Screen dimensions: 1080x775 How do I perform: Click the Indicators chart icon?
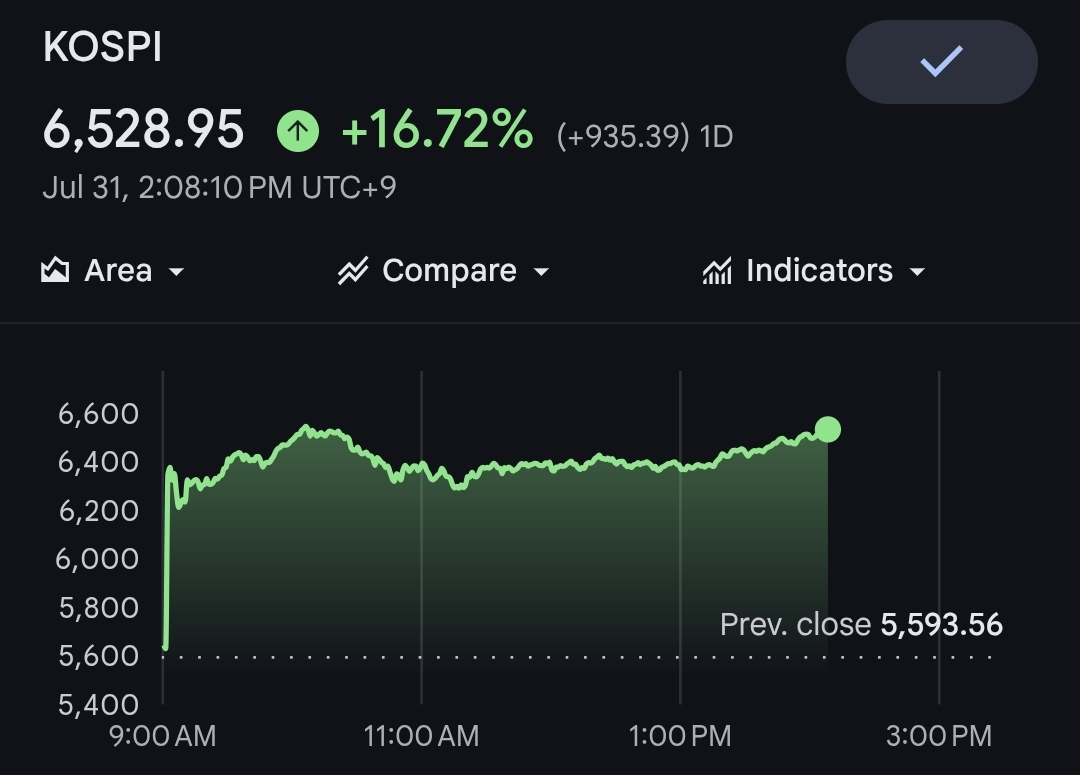(717, 271)
